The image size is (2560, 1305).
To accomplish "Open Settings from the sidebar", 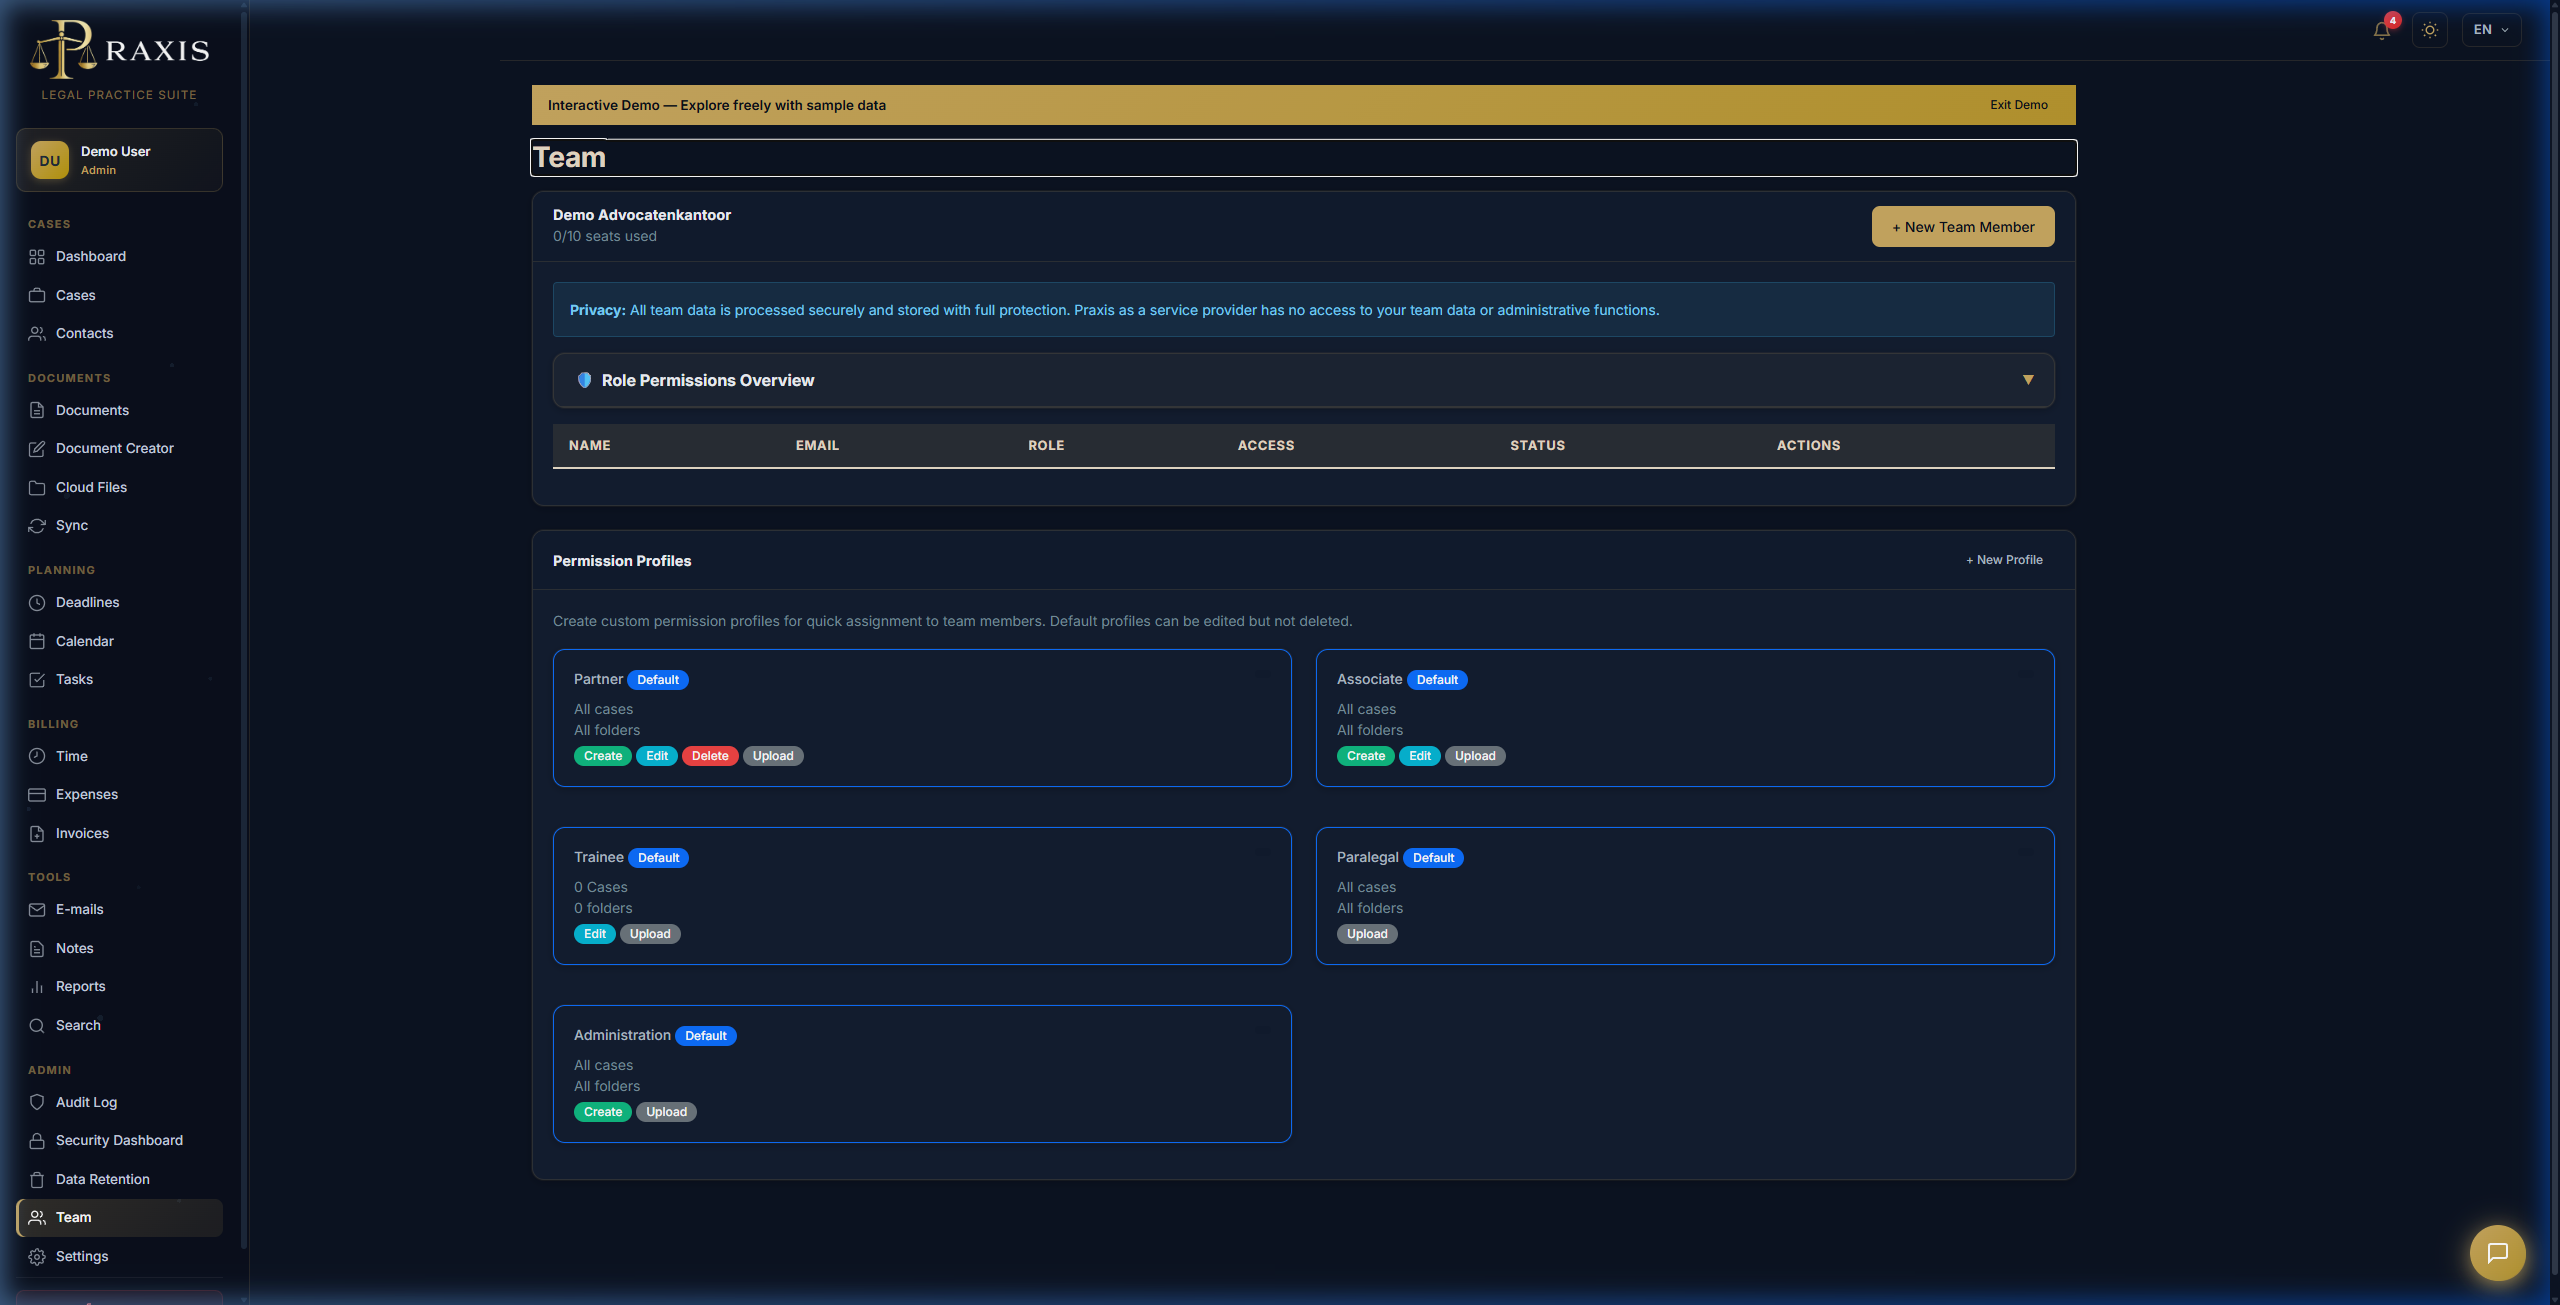I will click(120, 1256).
